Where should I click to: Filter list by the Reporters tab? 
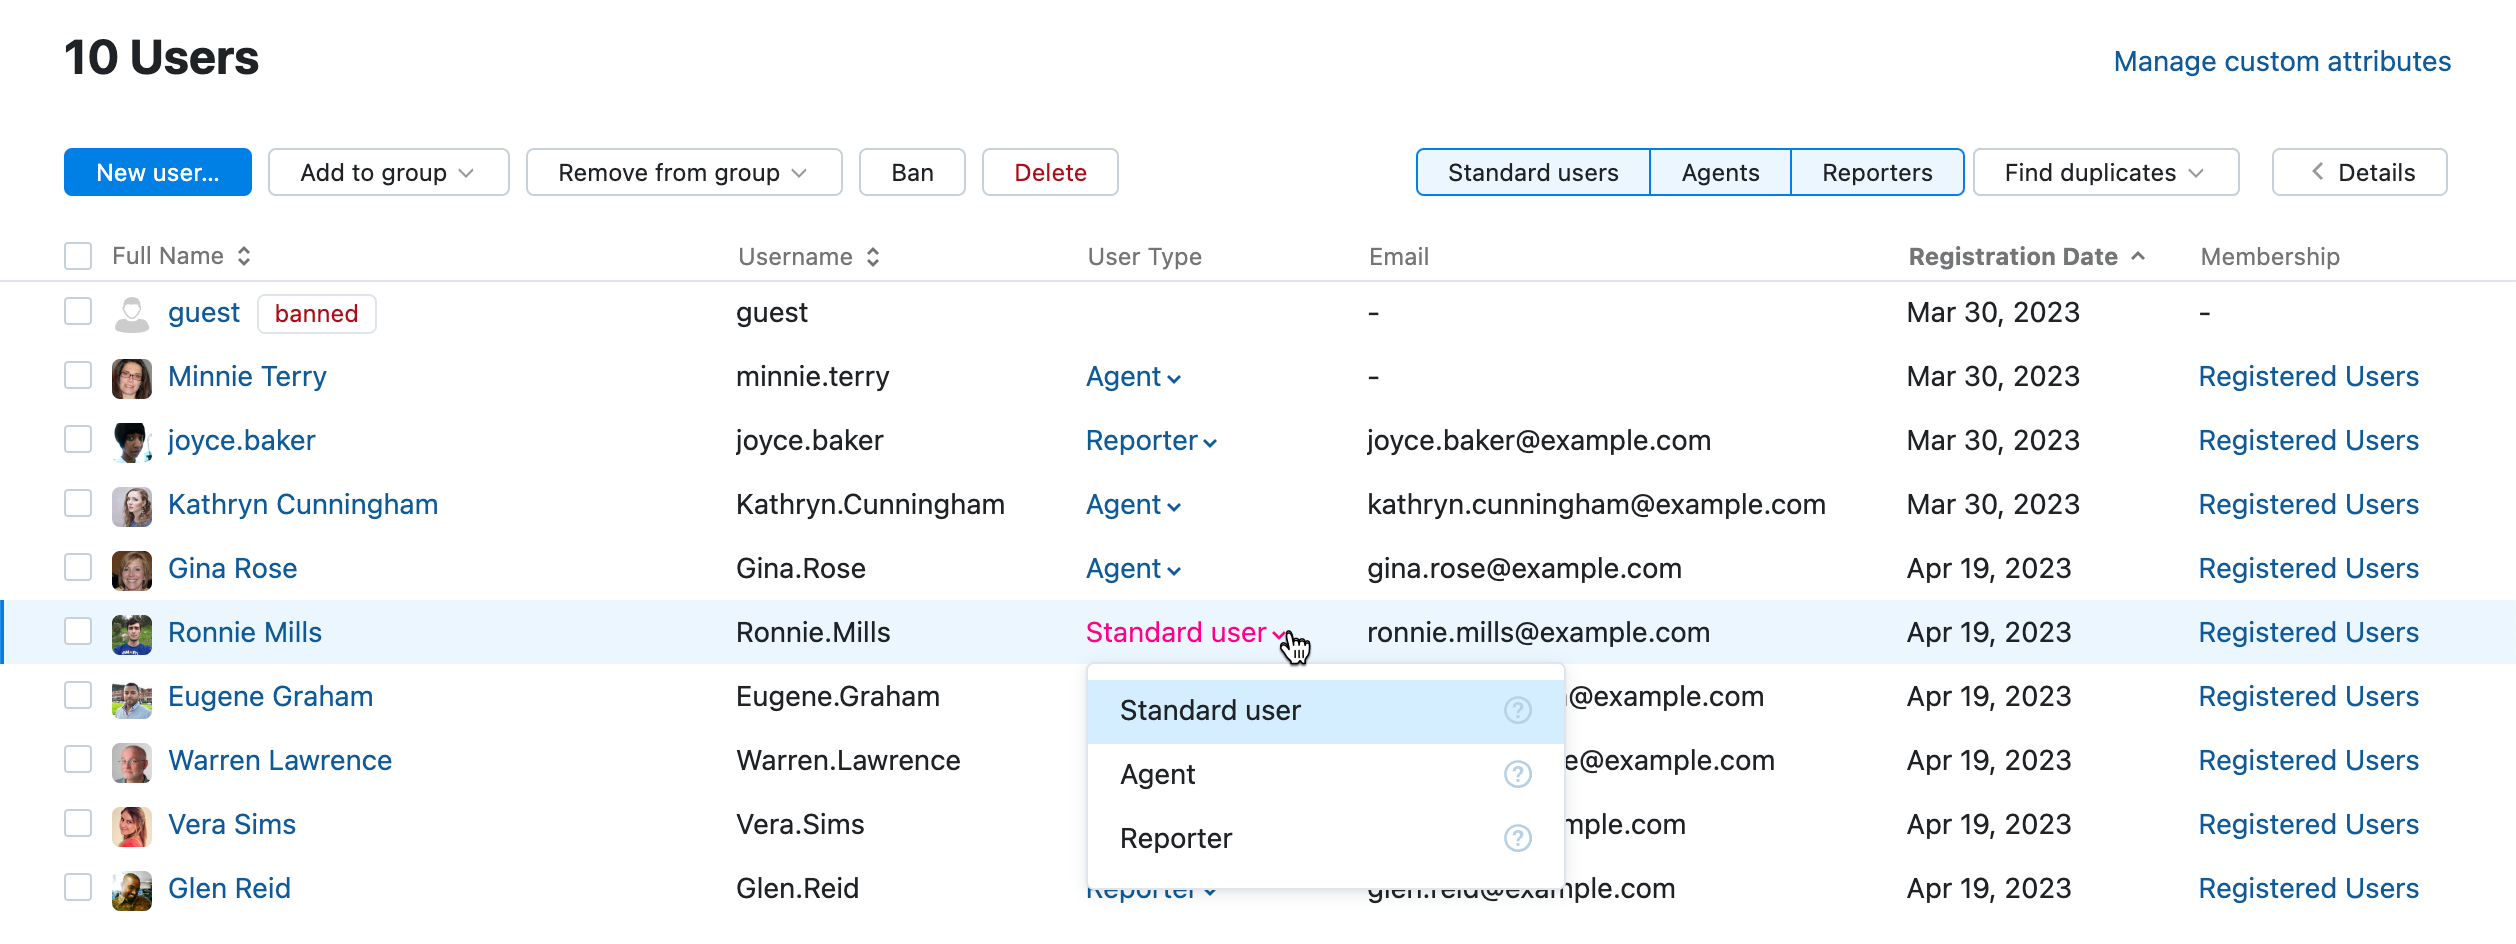coord(1876,173)
